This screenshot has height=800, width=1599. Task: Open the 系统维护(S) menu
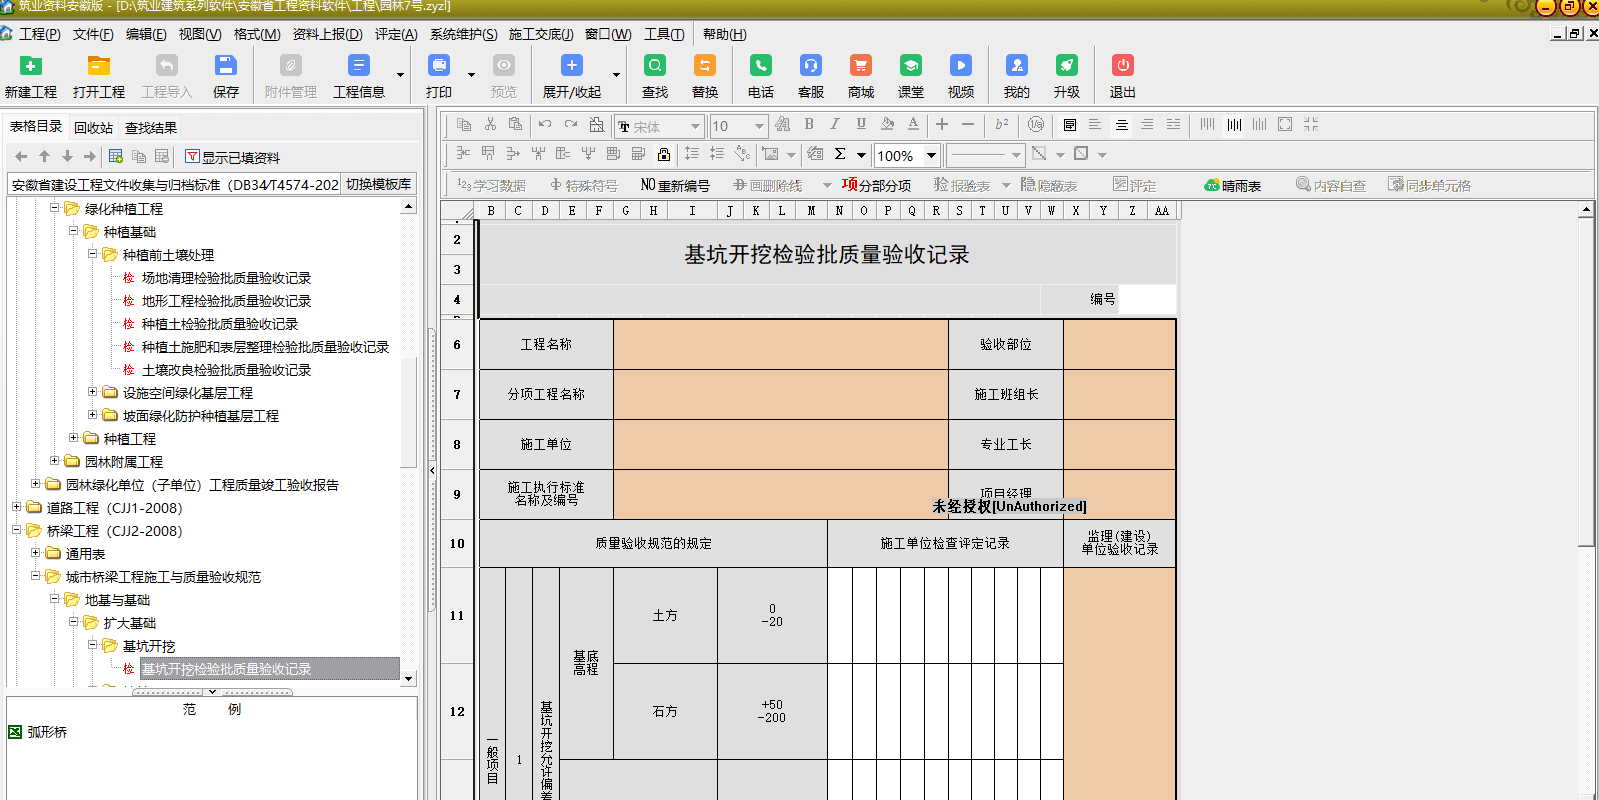[x=463, y=34]
